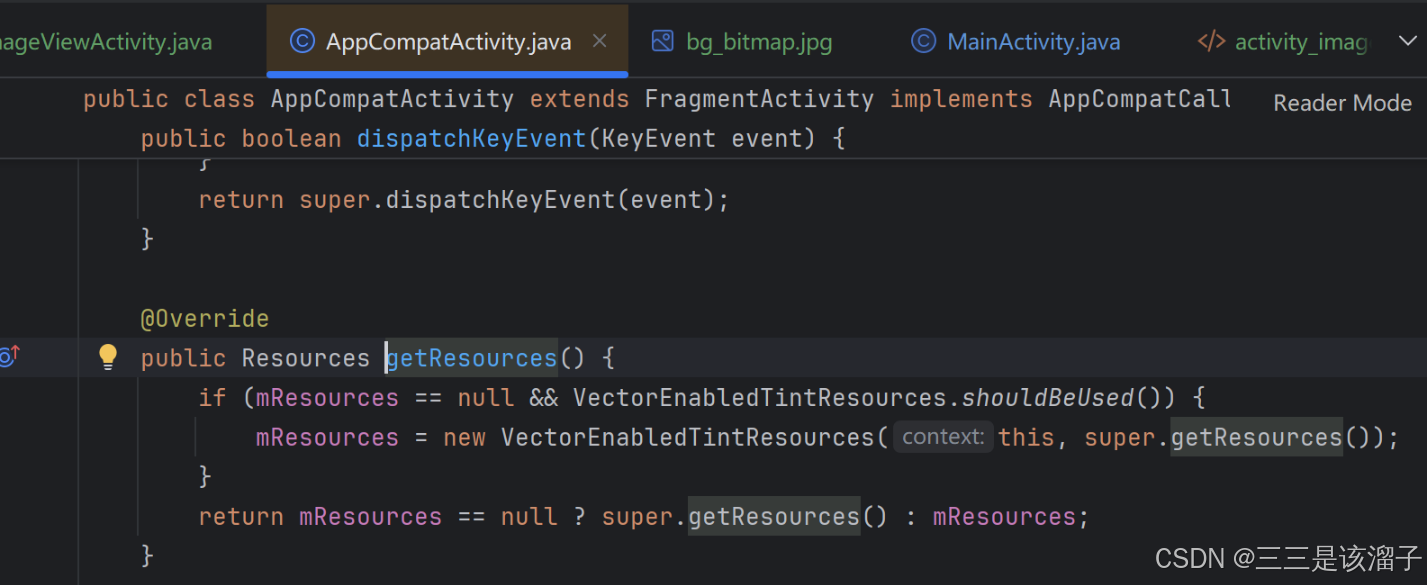This screenshot has height=585, width=1427.
Task: Click dispatchKeyEvent in the sticky header line
Action: [472, 138]
